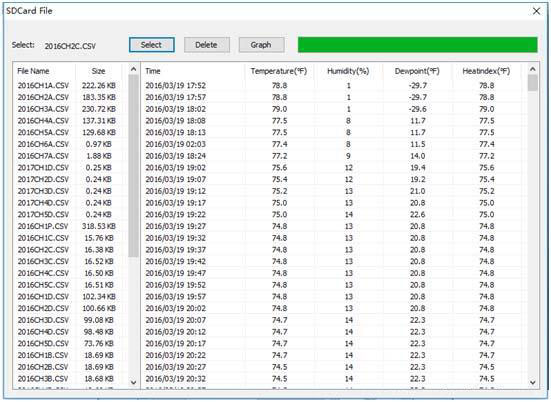The width and height of the screenshot is (551, 402).
Task: Click the green progress bar
Action: (x=417, y=45)
